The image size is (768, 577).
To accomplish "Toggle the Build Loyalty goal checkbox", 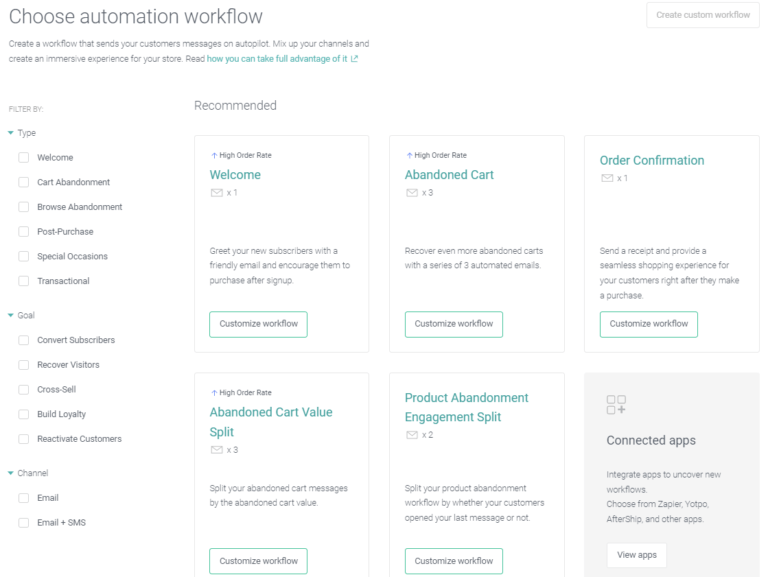I will coord(24,414).
